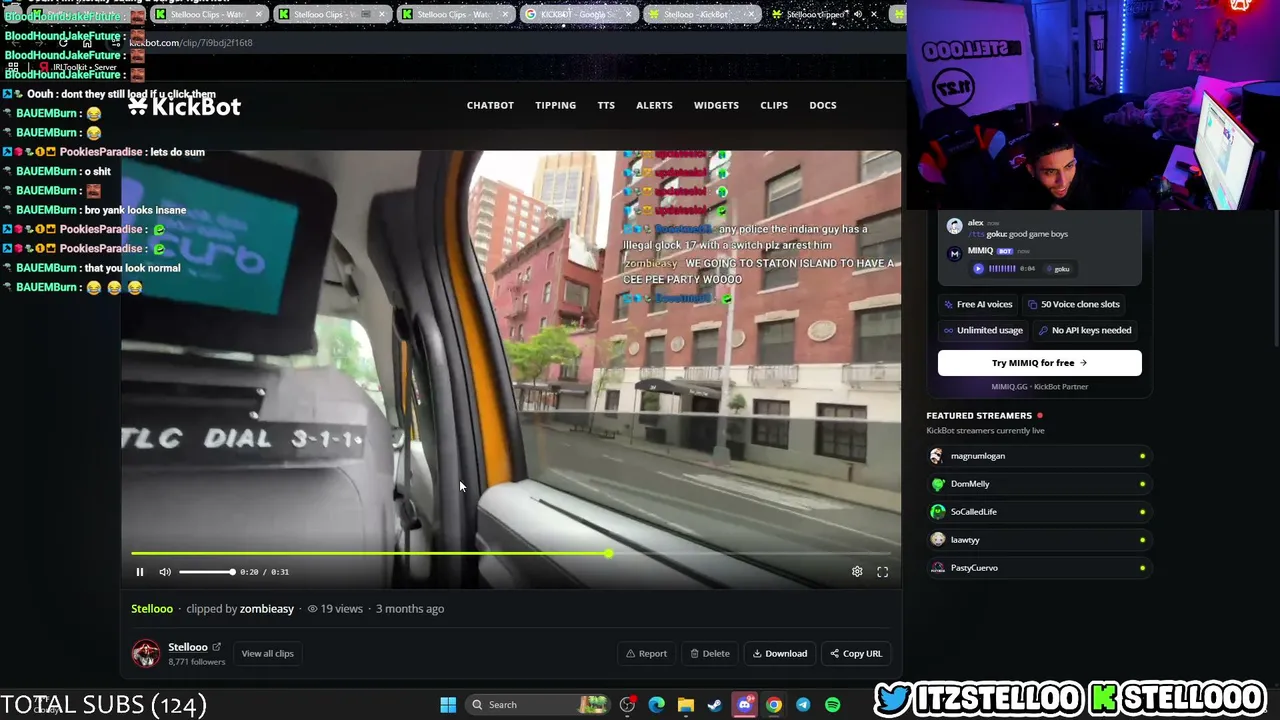Adjust the volume slider knob

tap(232, 572)
